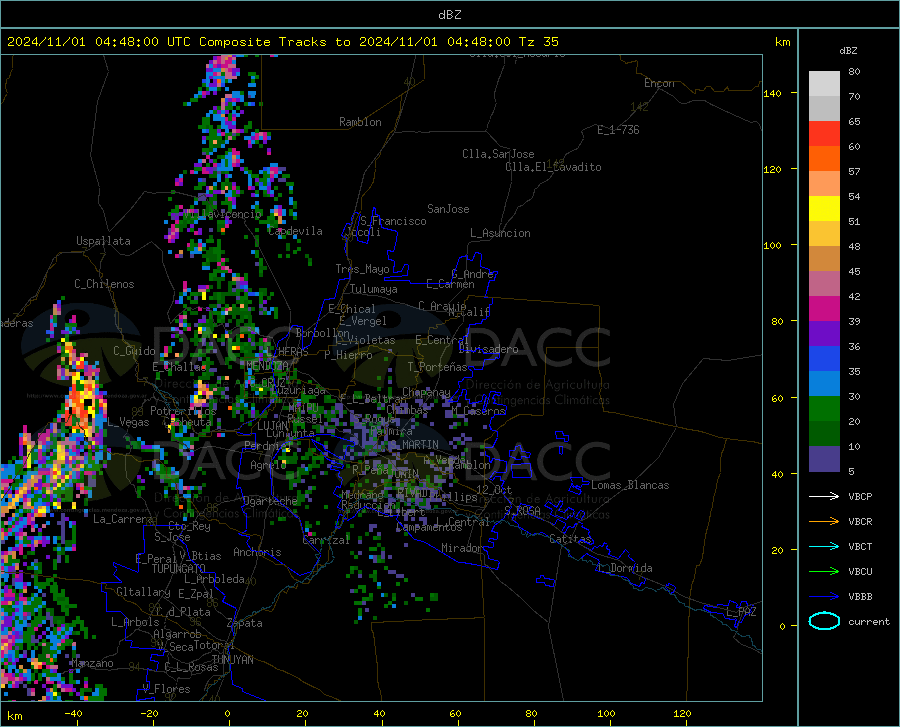Screen dimensions: 900x727
Task: Click the Potrerillos map label
Action: pos(183,411)
